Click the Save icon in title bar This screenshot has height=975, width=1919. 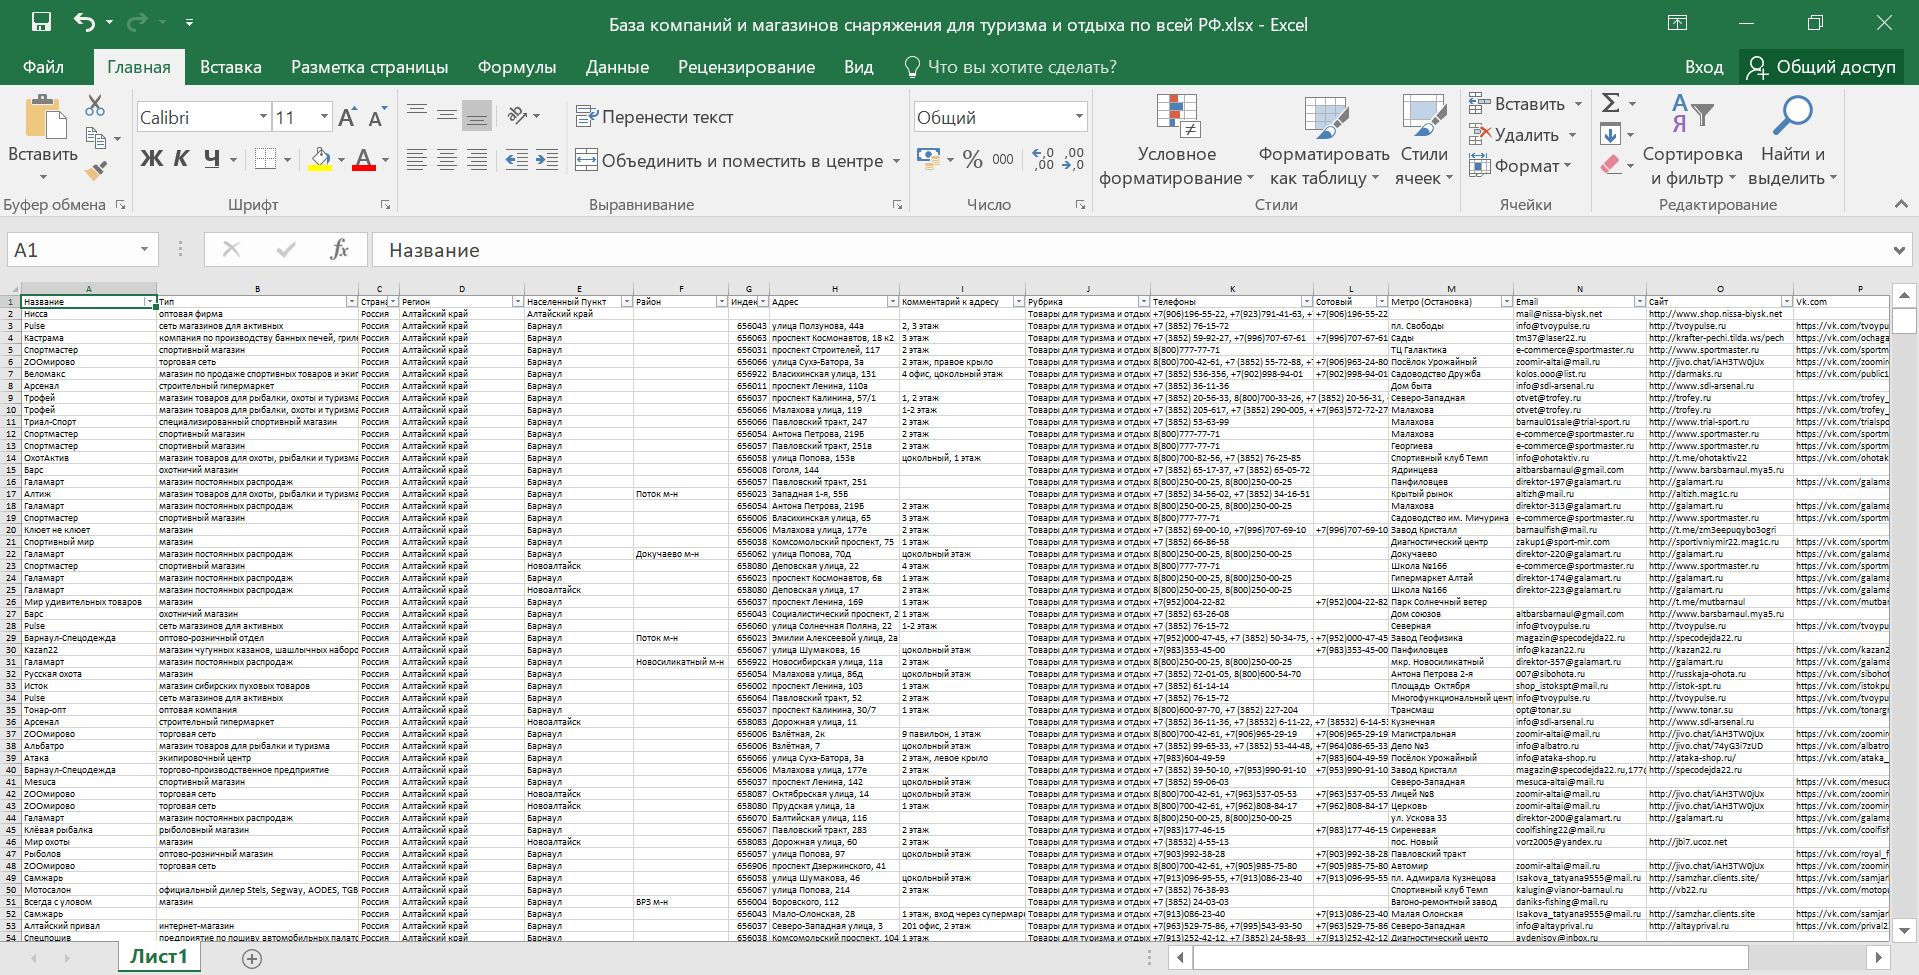[x=41, y=23]
